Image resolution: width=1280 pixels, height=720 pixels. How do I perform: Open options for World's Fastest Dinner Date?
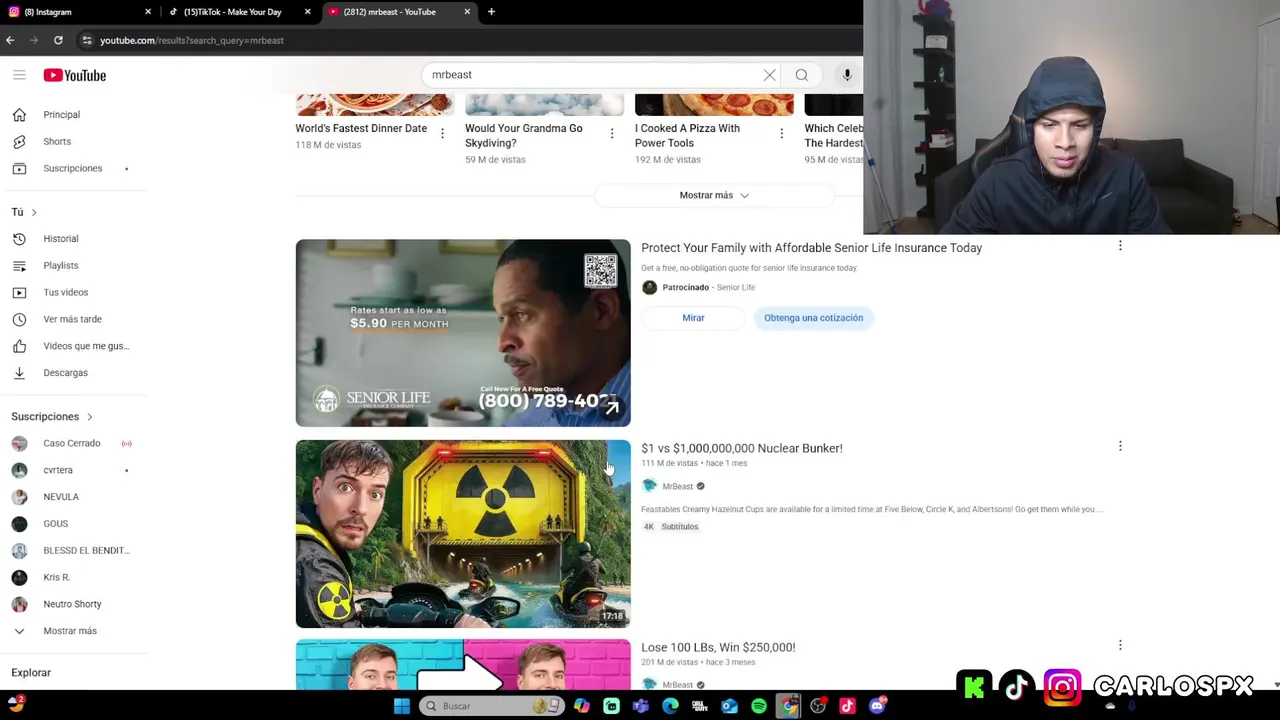(x=442, y=133)
